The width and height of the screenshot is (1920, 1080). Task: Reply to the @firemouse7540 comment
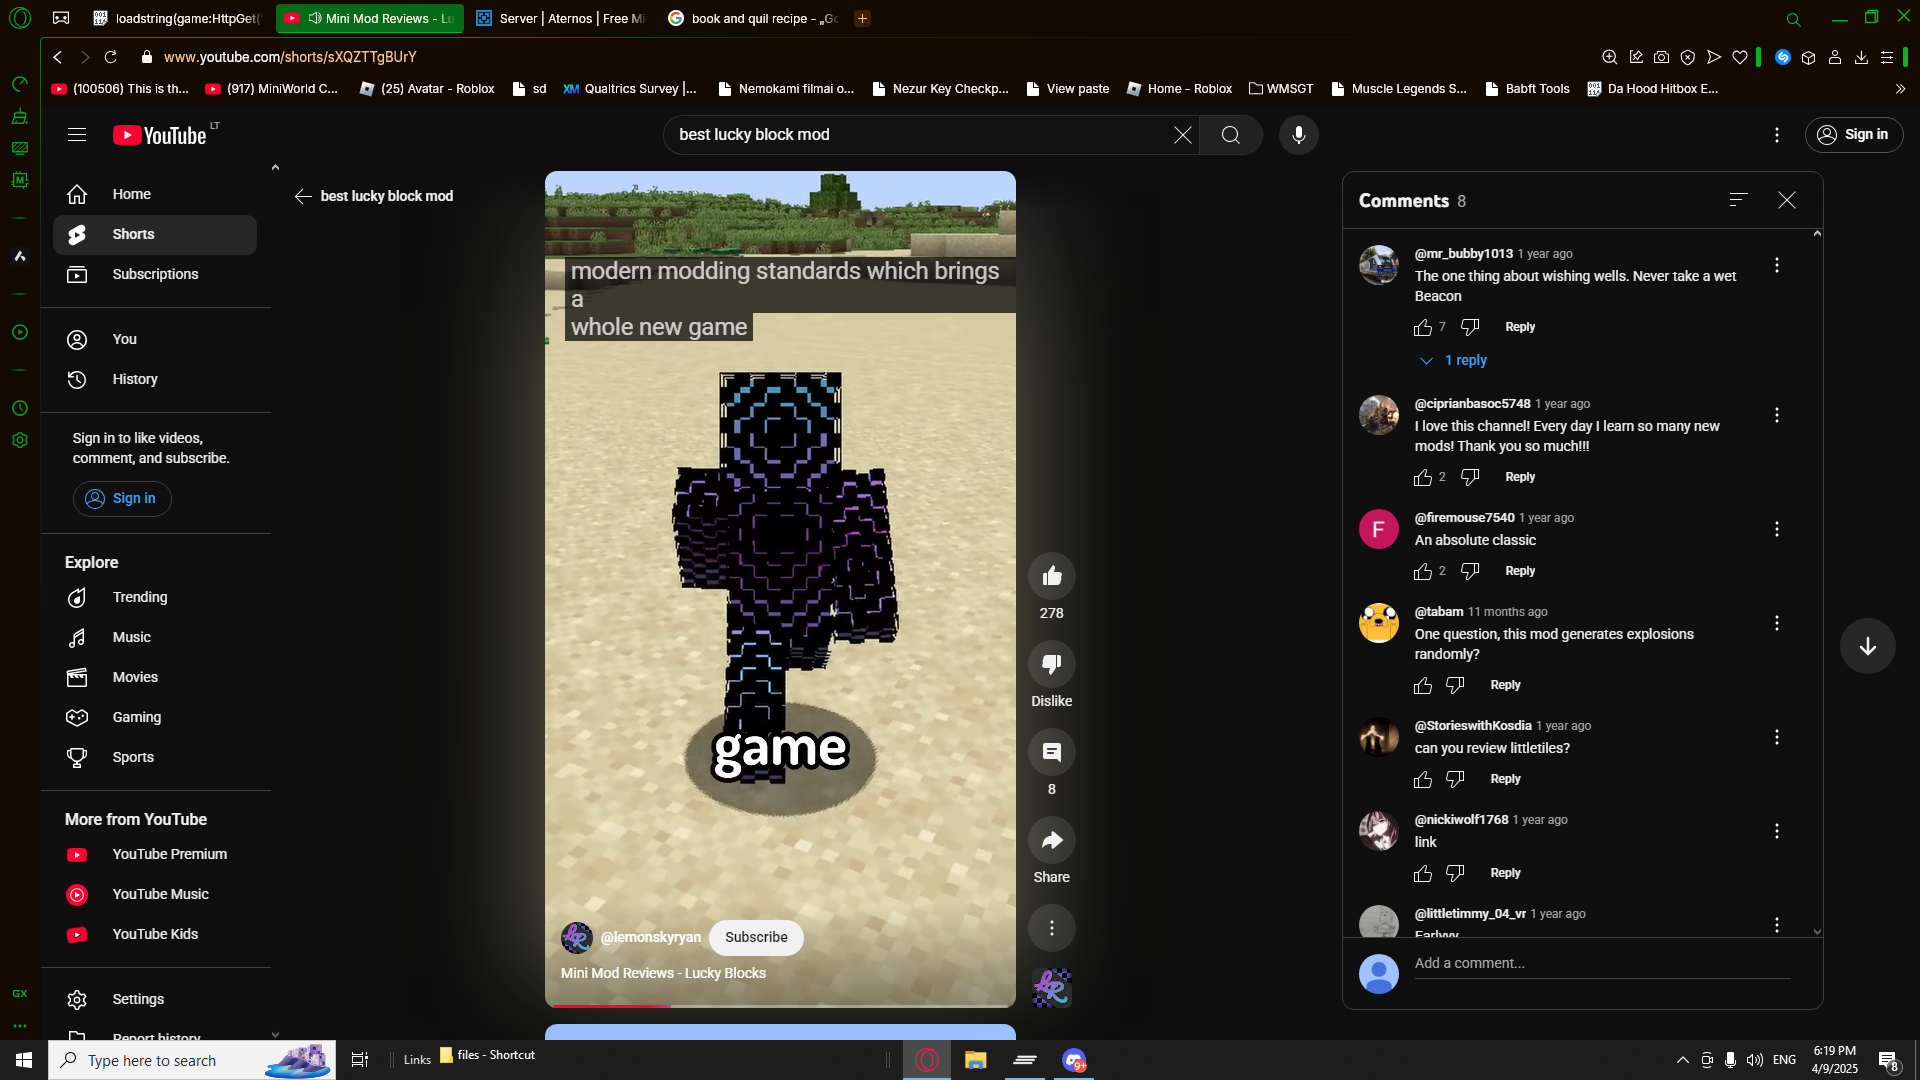pos(1520,571)
